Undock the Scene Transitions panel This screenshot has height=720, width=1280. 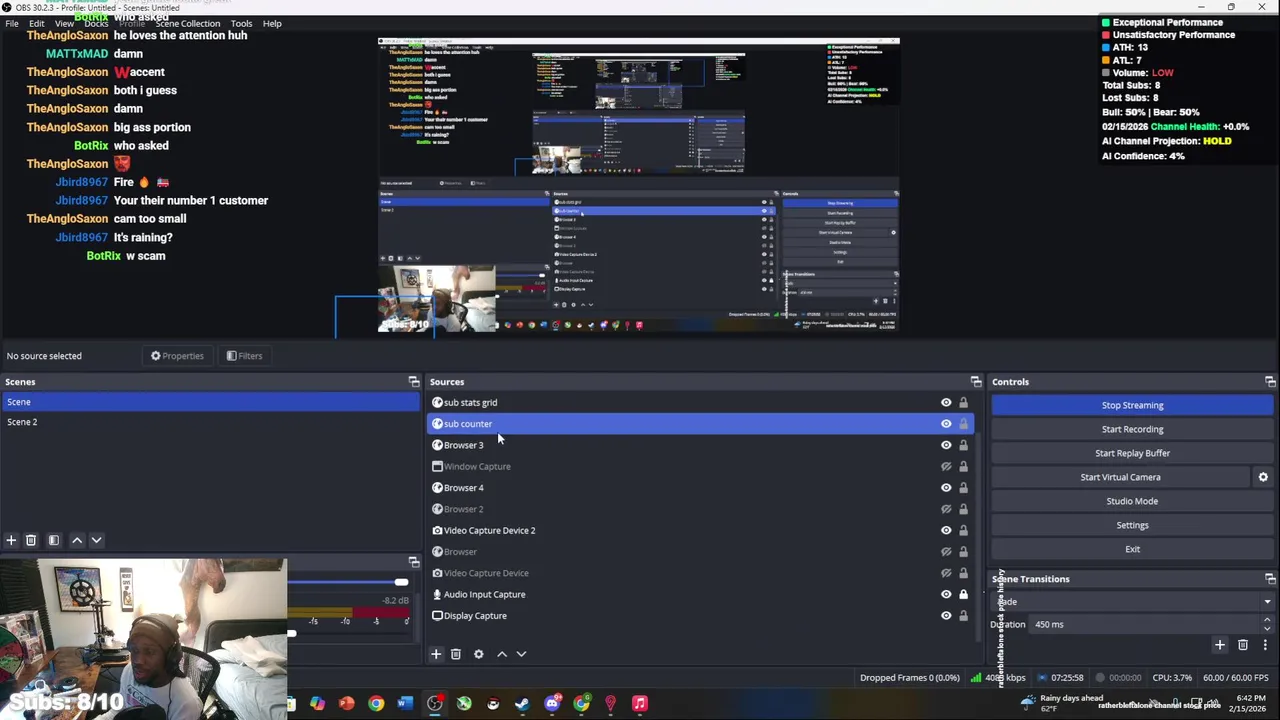click(1270, 579)
